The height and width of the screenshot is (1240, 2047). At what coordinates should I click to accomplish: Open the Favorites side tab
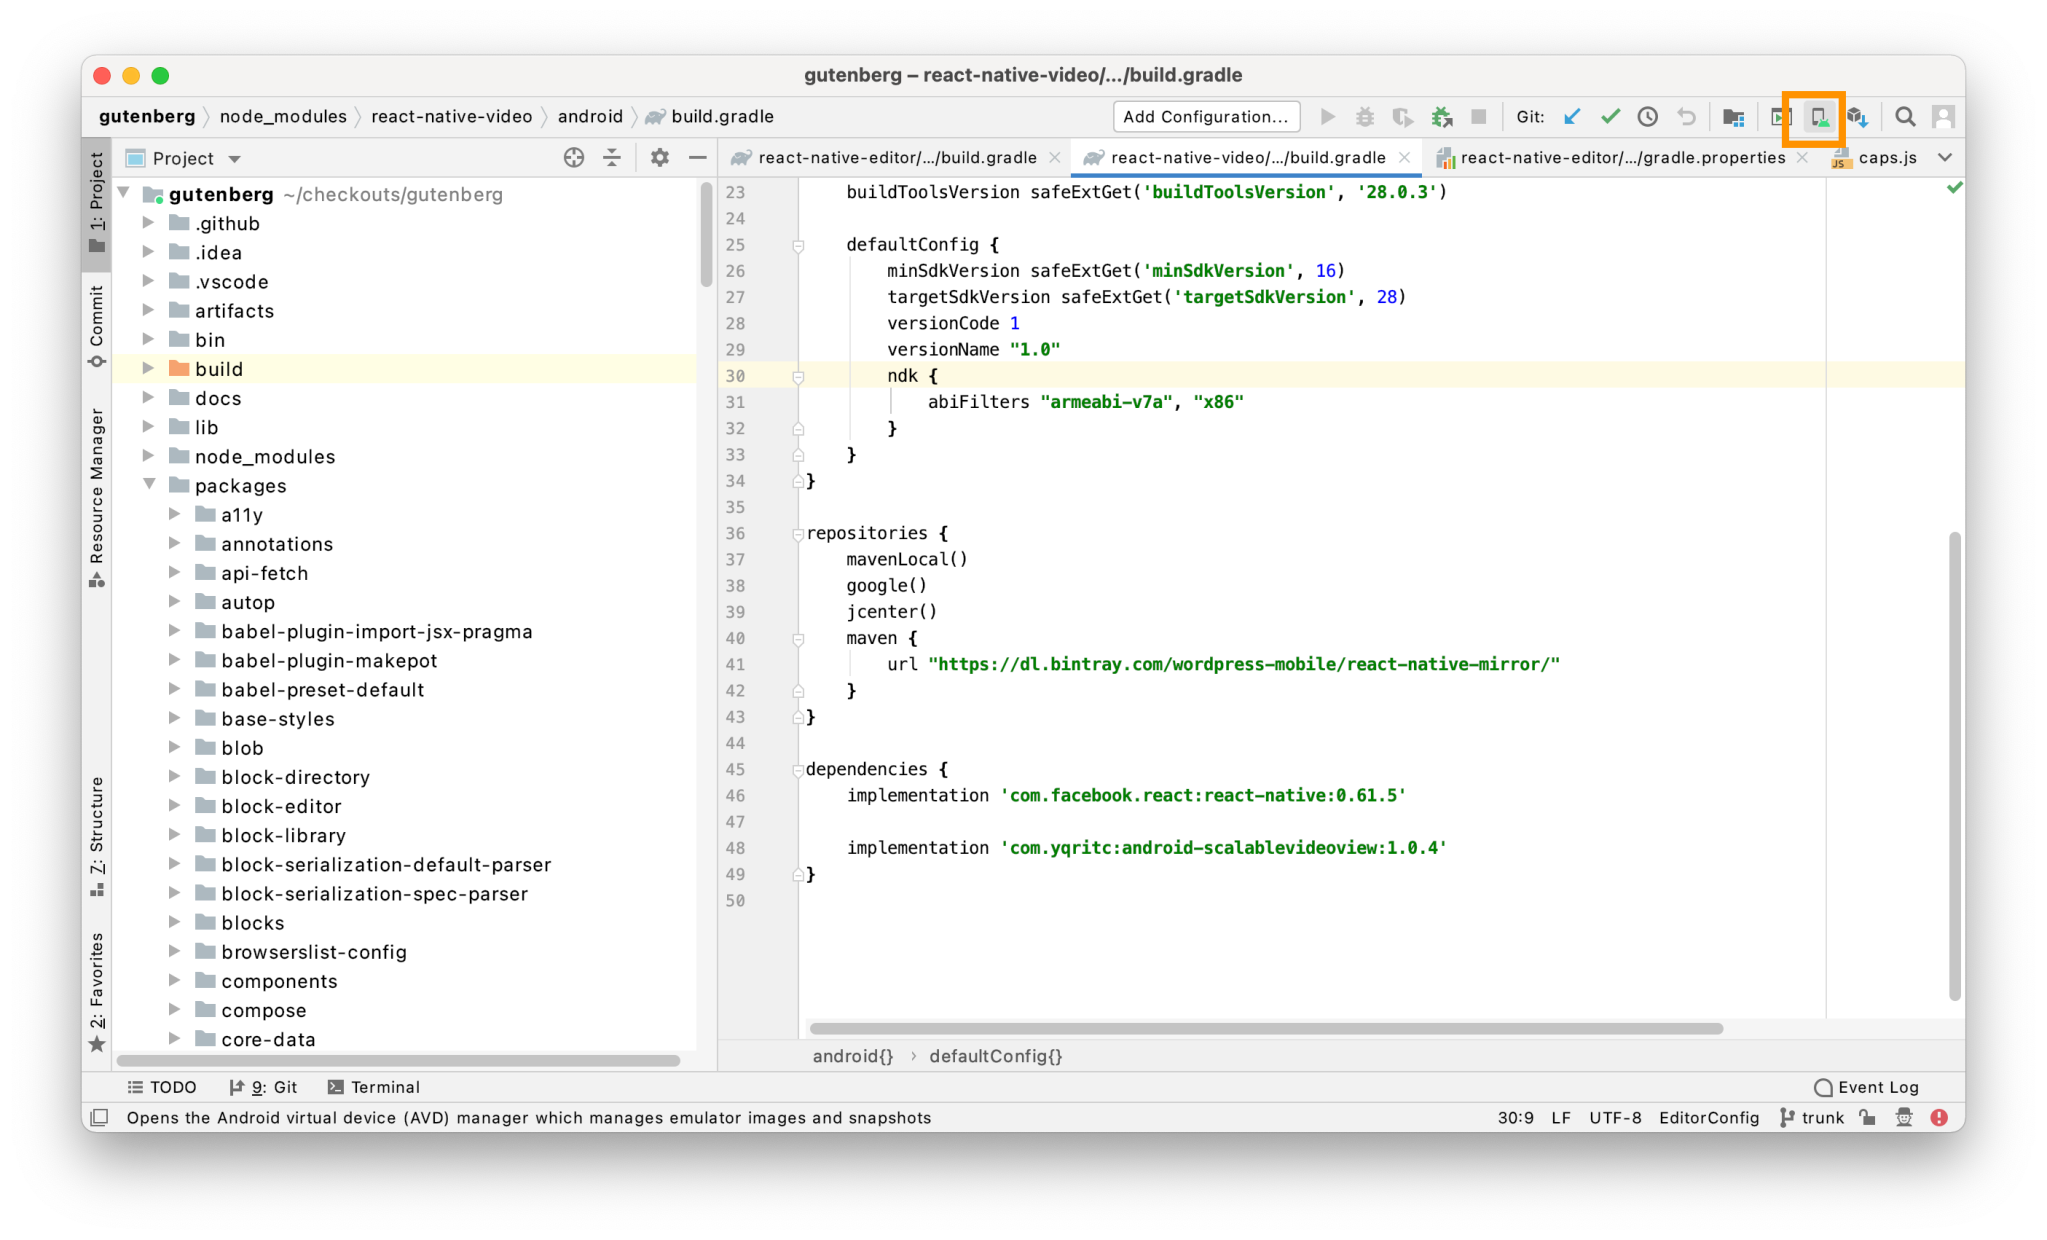[x=97, y=992]
